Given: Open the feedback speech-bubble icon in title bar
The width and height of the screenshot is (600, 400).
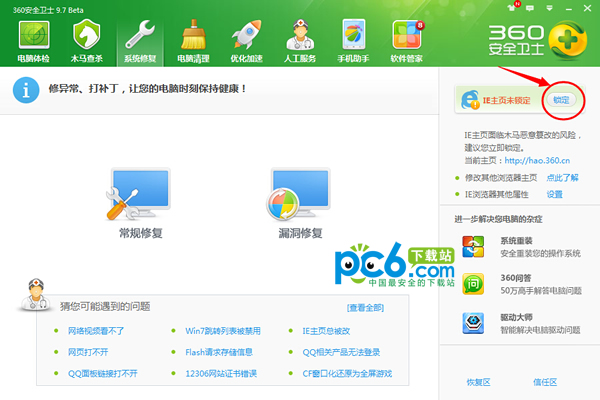Looking at the screenshot, I should coord(530,8).
